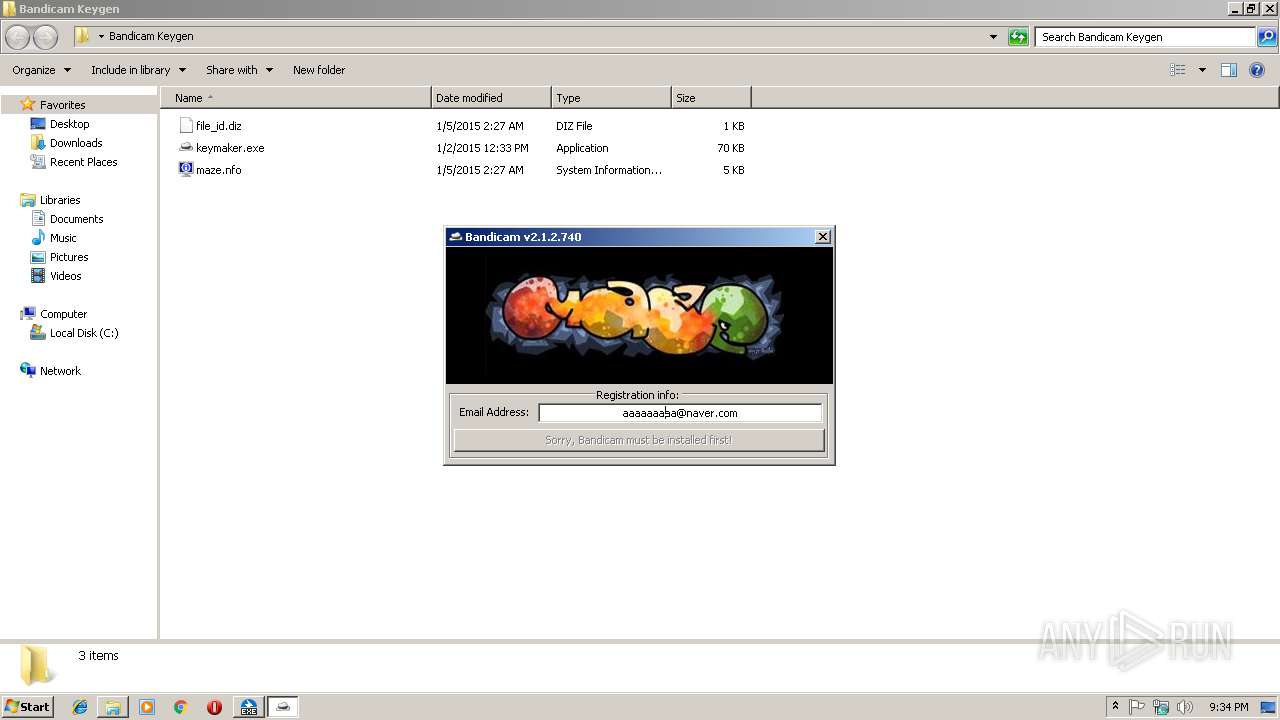The height and width of the screenshot is (720, 1280).
Task: Sort files by the Size column
Action: pos(711,98)
